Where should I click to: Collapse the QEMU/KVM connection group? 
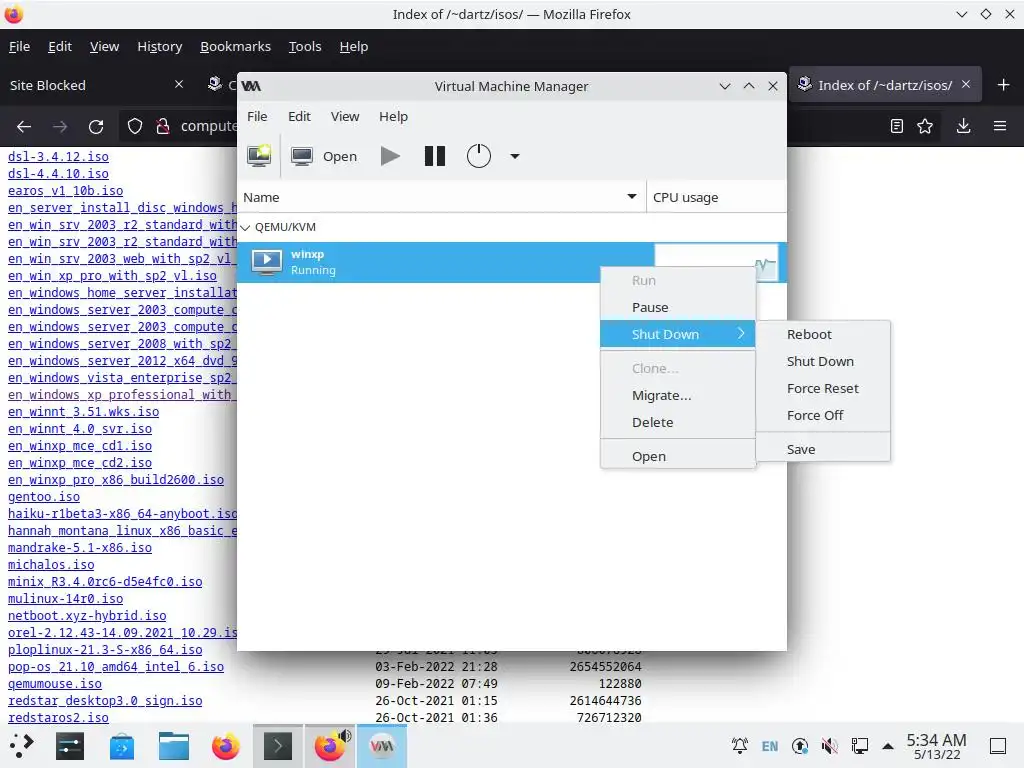[x=246, y=227]
